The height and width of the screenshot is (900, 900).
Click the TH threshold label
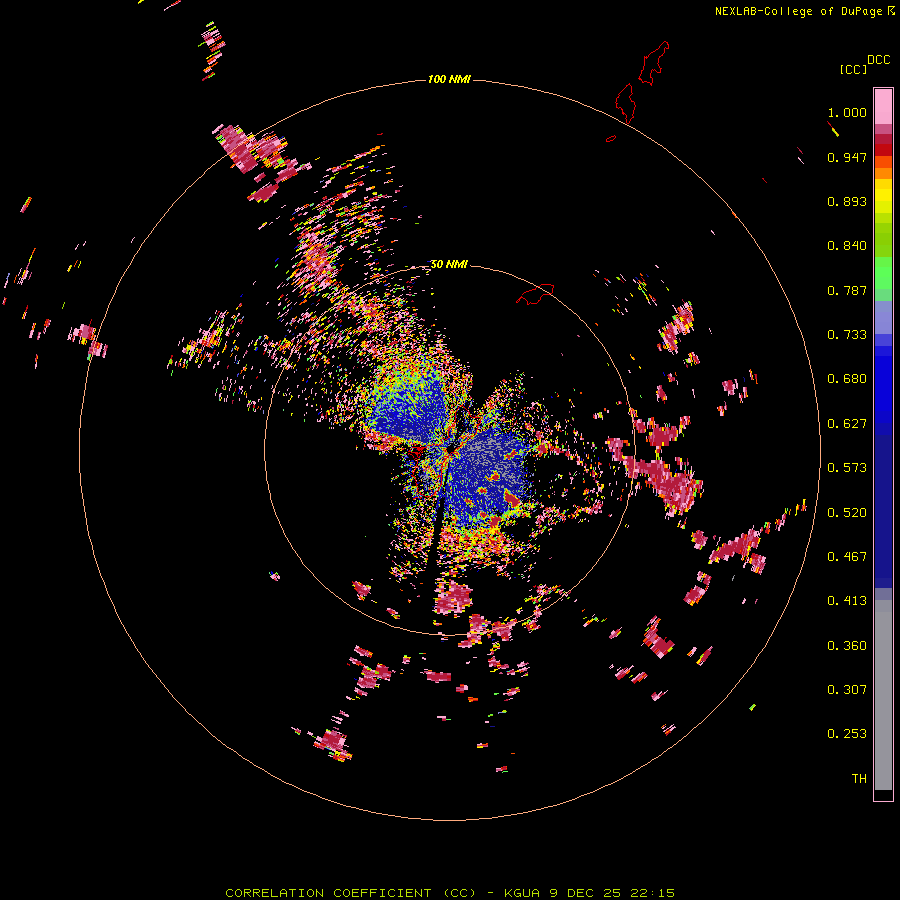coord(859,779)
